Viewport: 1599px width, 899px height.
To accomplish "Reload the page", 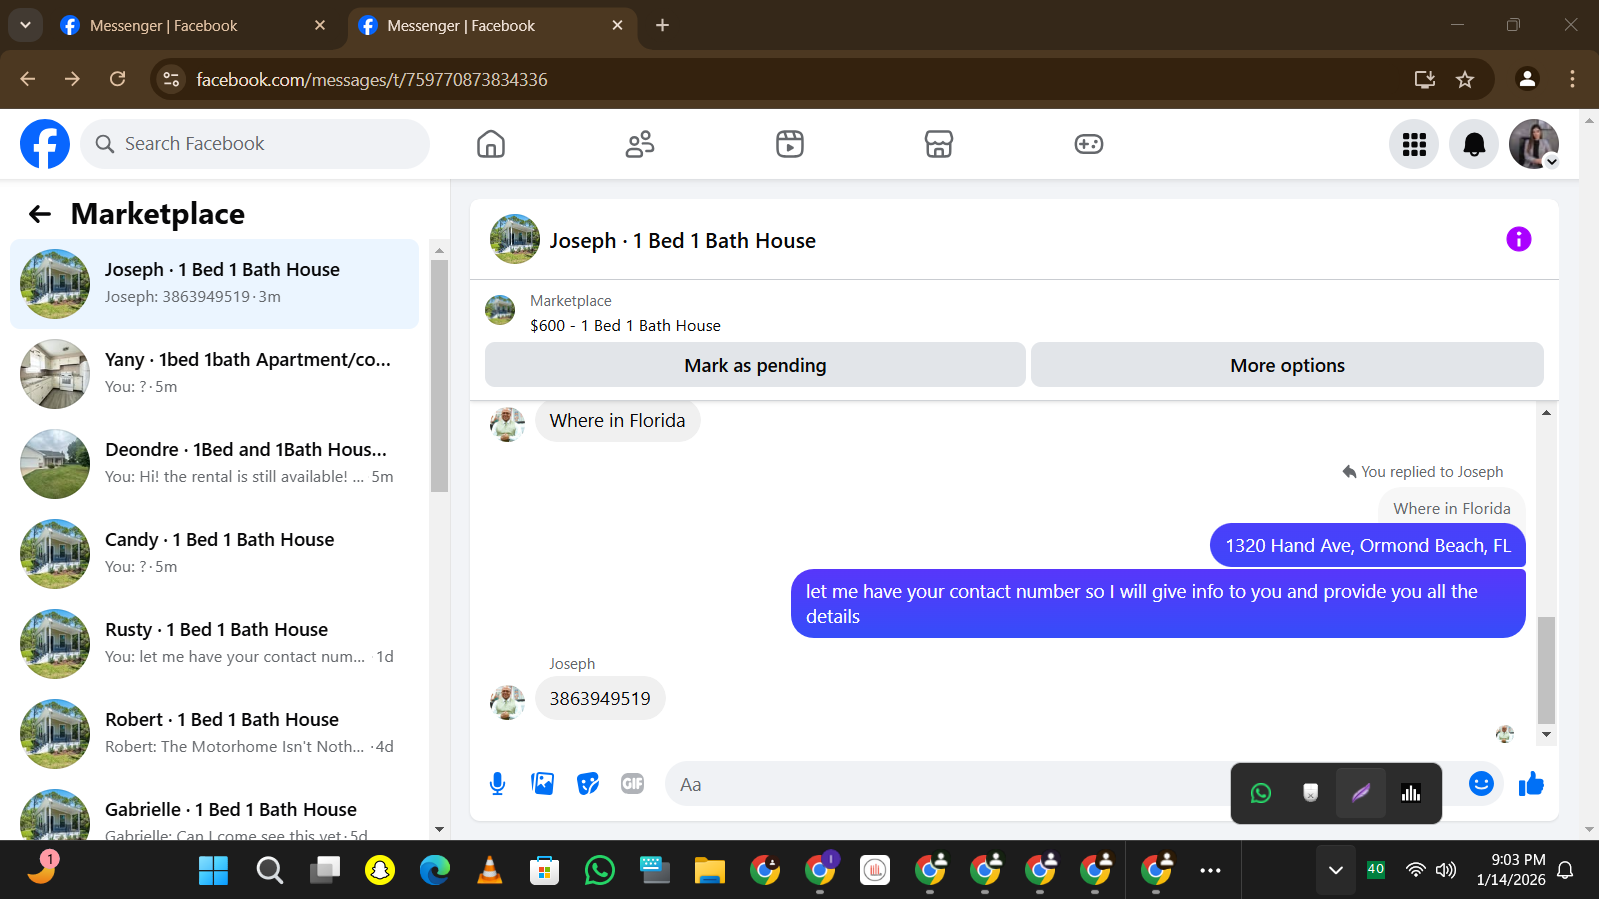I will point(118,79).
